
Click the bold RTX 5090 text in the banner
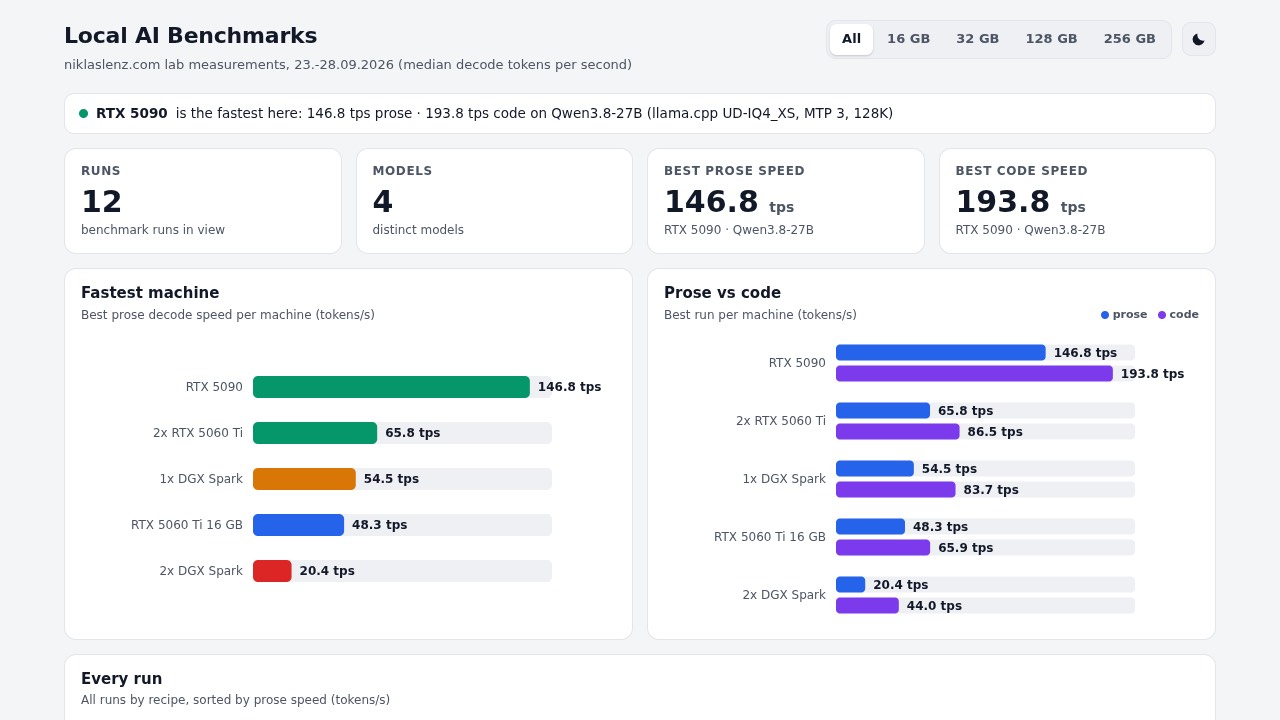point(132,114)
